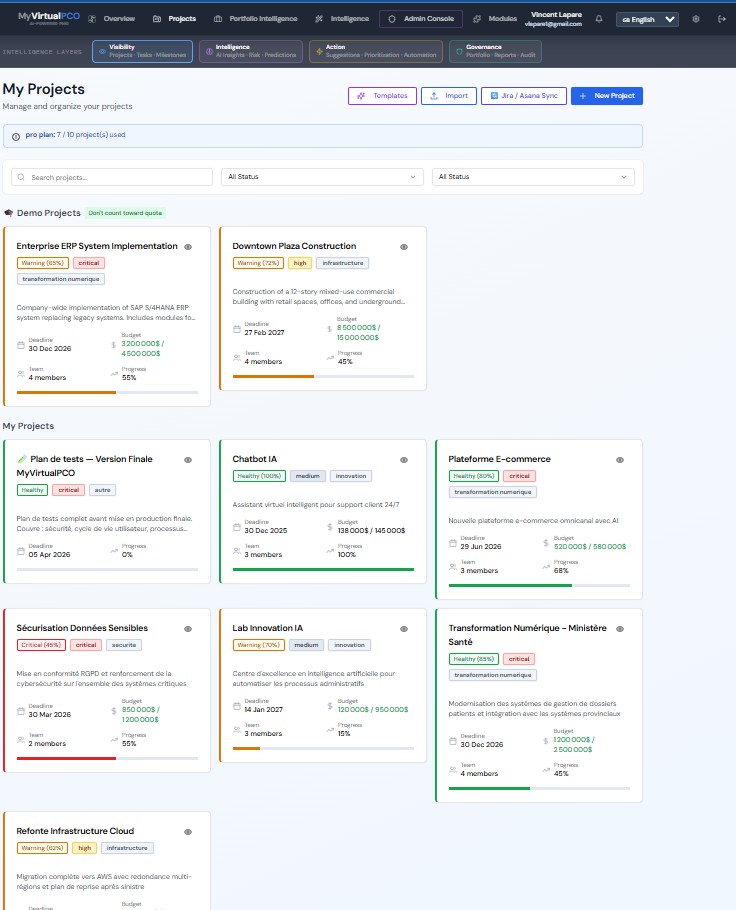
Task: Toggle eye icon on Refonte Infrastructure Cloud
Action: (x=188, y=832)
